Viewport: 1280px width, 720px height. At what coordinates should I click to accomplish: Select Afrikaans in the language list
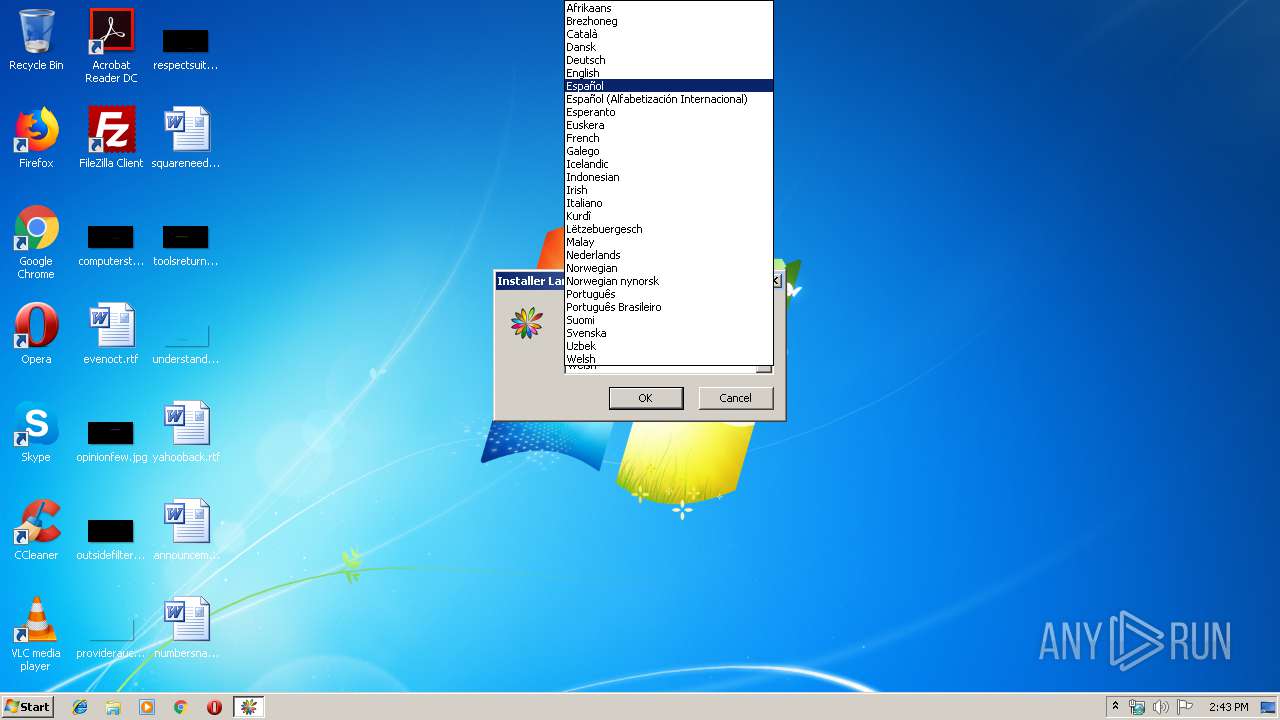[x=669, y=8]
